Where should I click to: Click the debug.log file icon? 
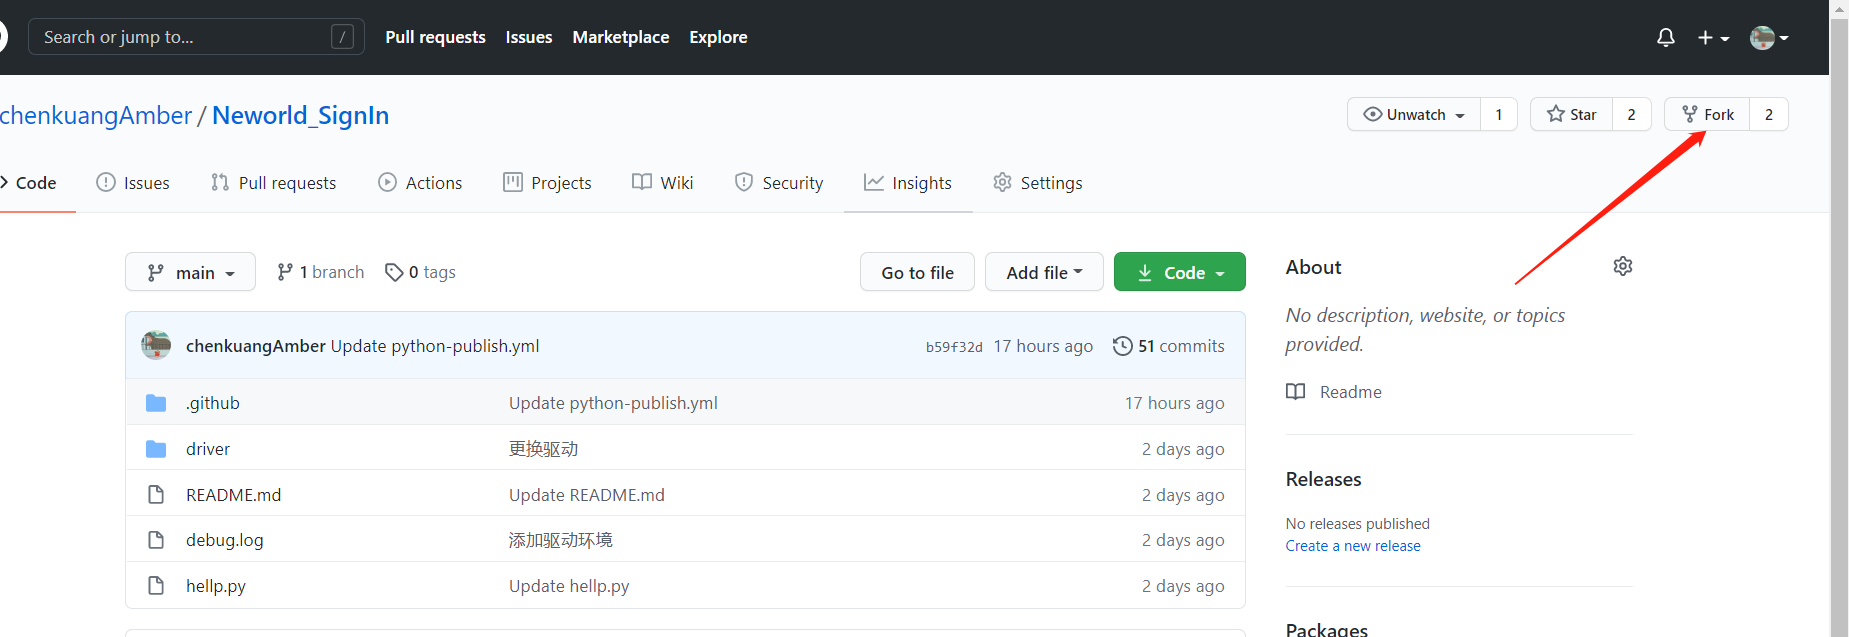(x=156, y=540)
